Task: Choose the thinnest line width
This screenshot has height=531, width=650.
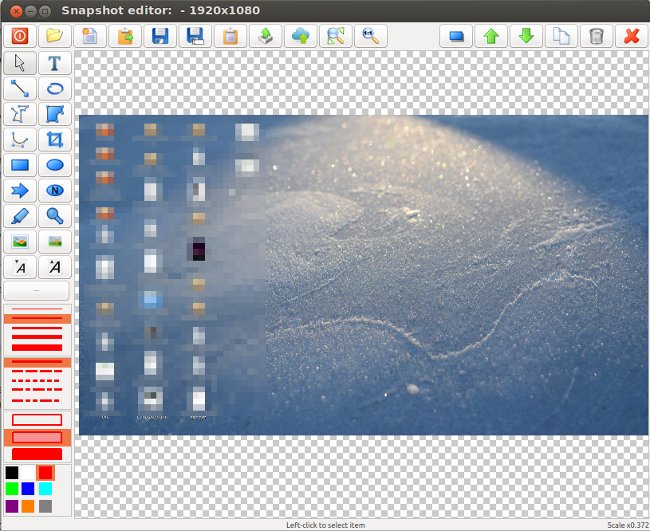Action: click(37, 309)
